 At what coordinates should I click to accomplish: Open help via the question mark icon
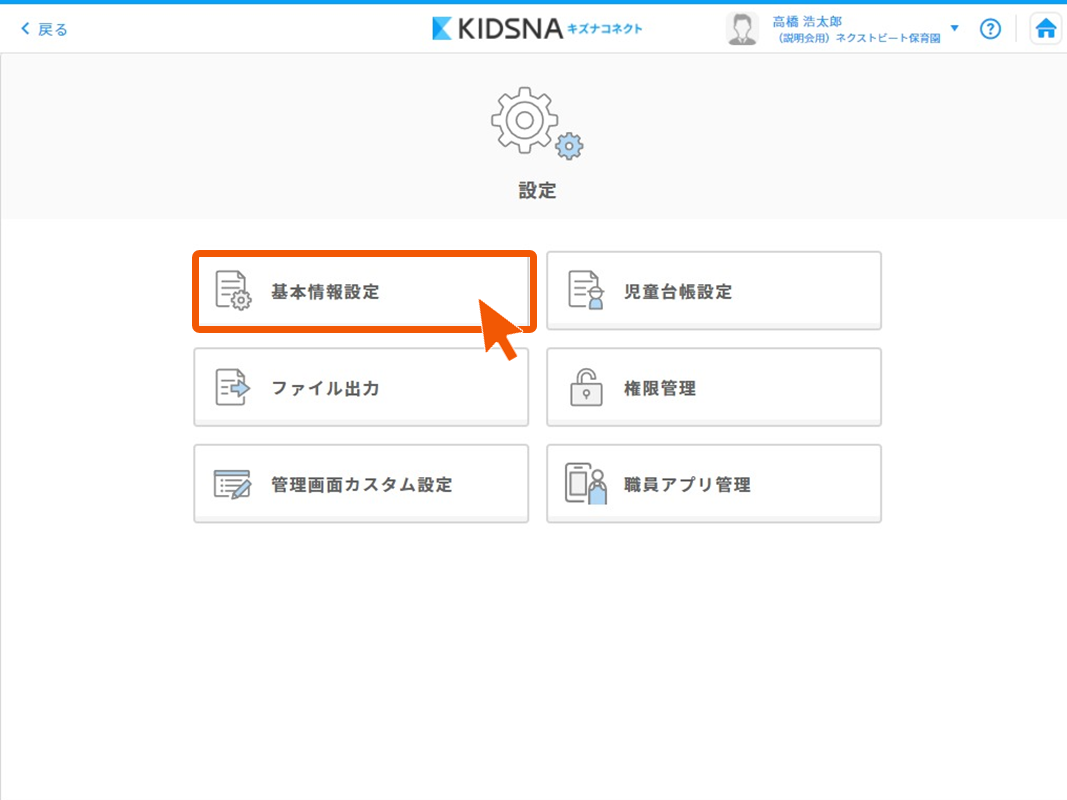990,29
